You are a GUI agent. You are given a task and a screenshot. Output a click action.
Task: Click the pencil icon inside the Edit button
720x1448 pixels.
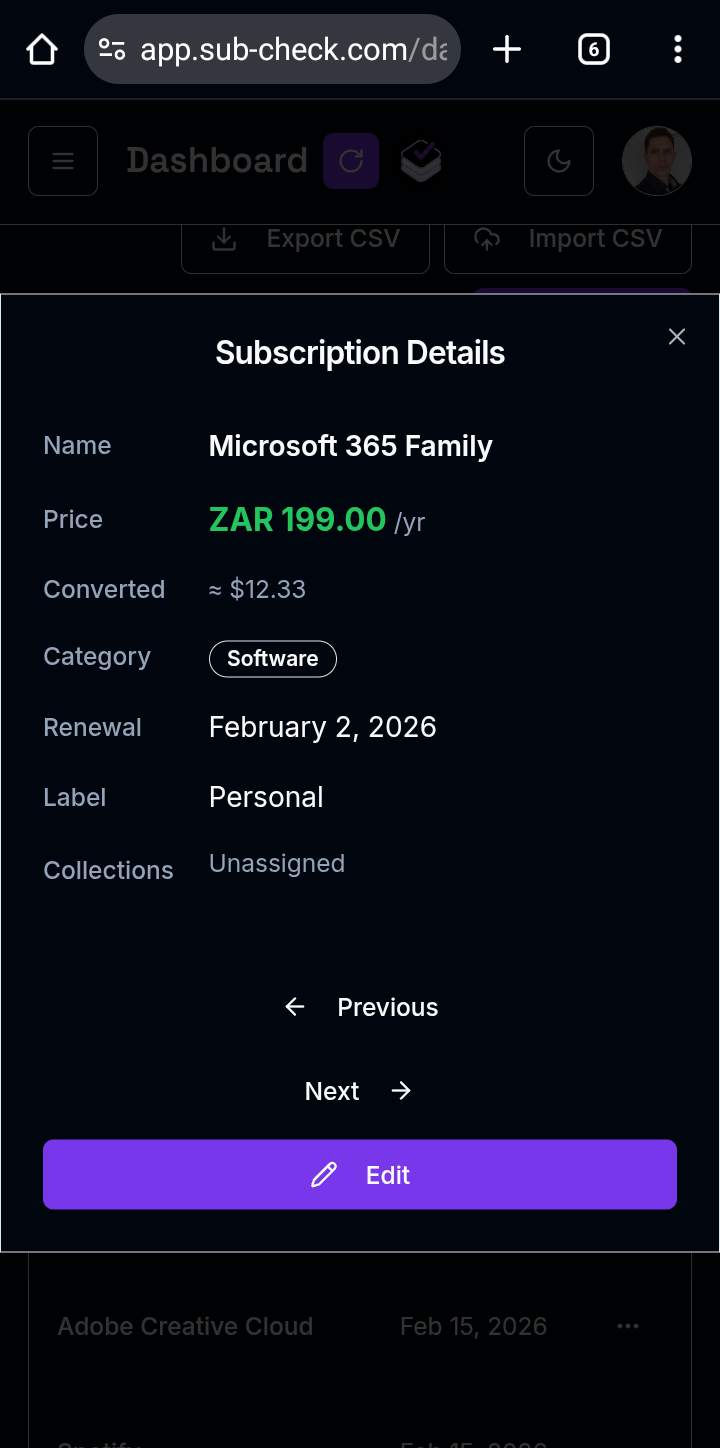pos(323,1174)
